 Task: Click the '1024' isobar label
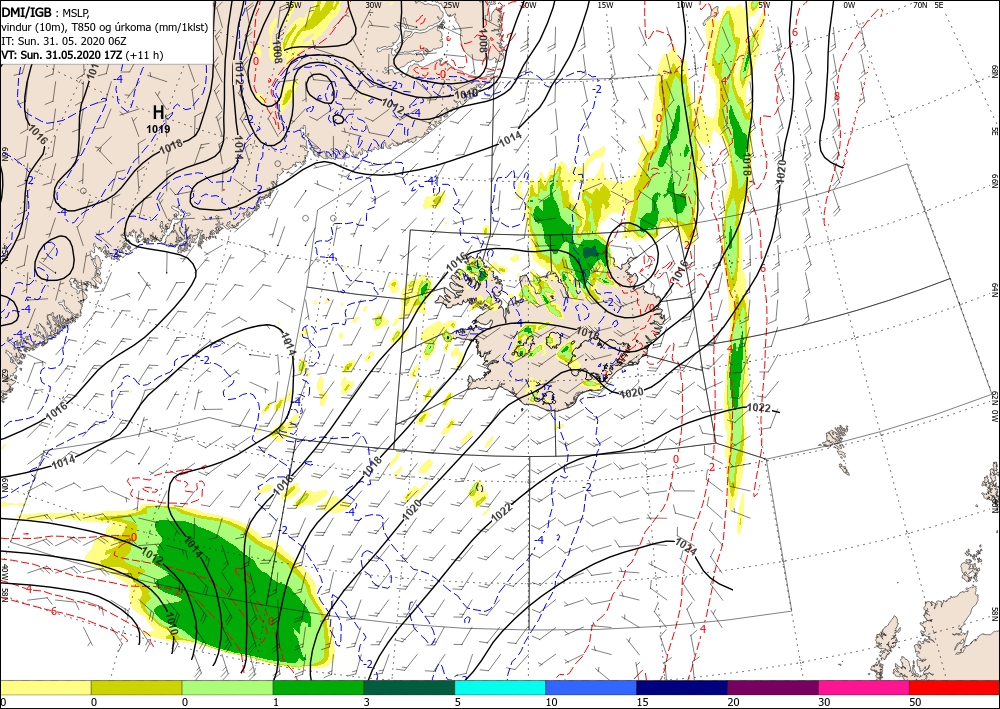686,546
